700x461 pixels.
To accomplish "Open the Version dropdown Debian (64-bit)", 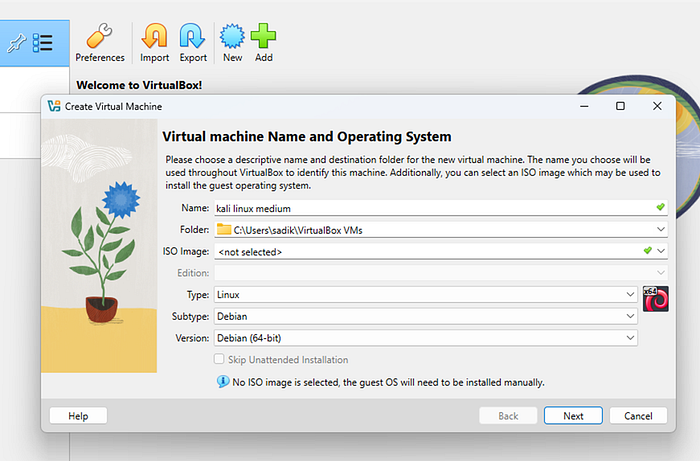I will pos(425,338).
